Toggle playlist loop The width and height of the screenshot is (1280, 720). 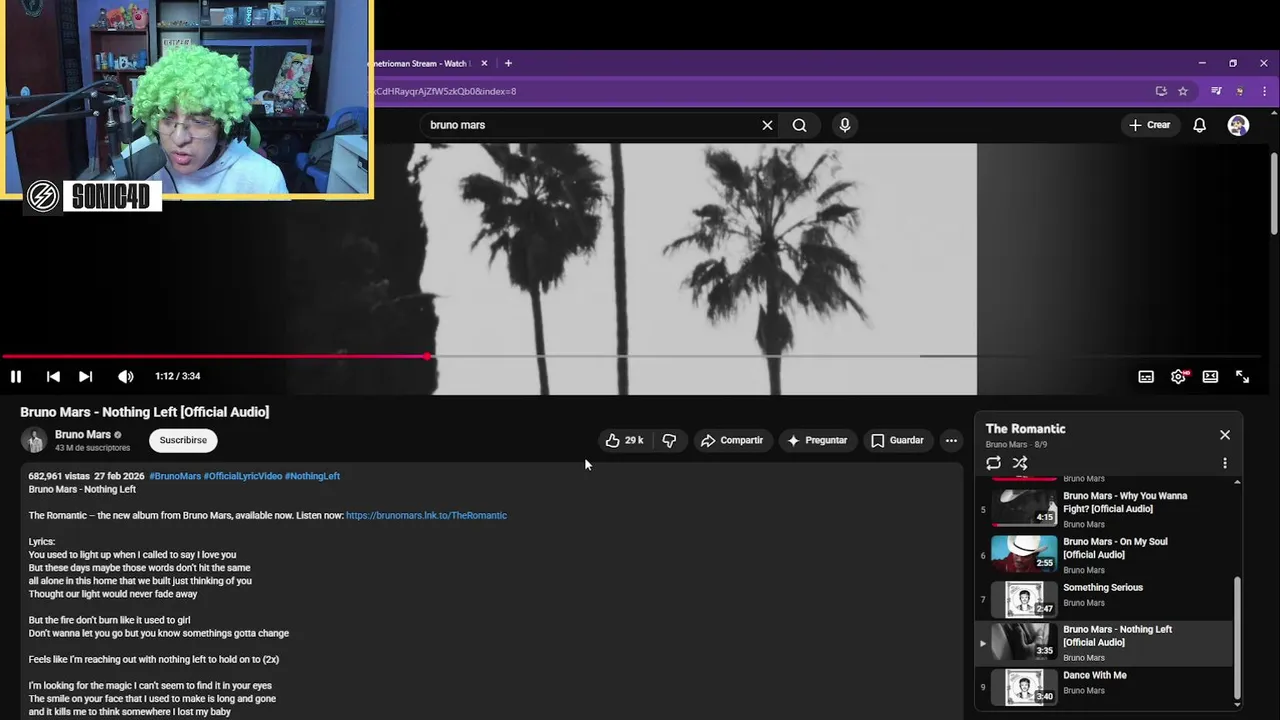click(x=993, y=463)
